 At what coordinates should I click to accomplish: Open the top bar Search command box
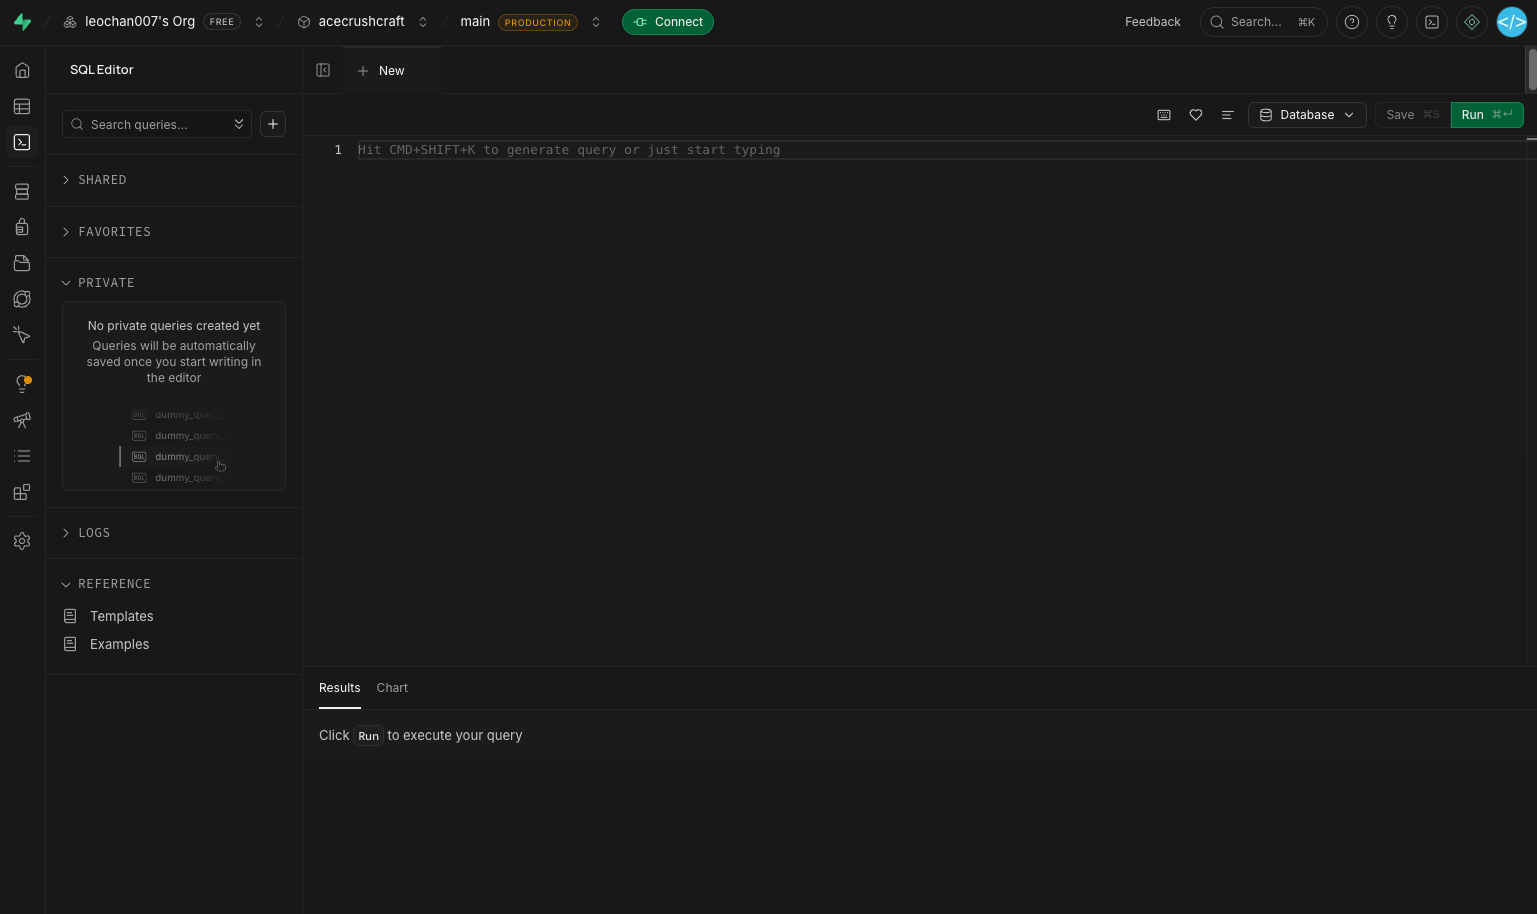tap(1263, 22)
